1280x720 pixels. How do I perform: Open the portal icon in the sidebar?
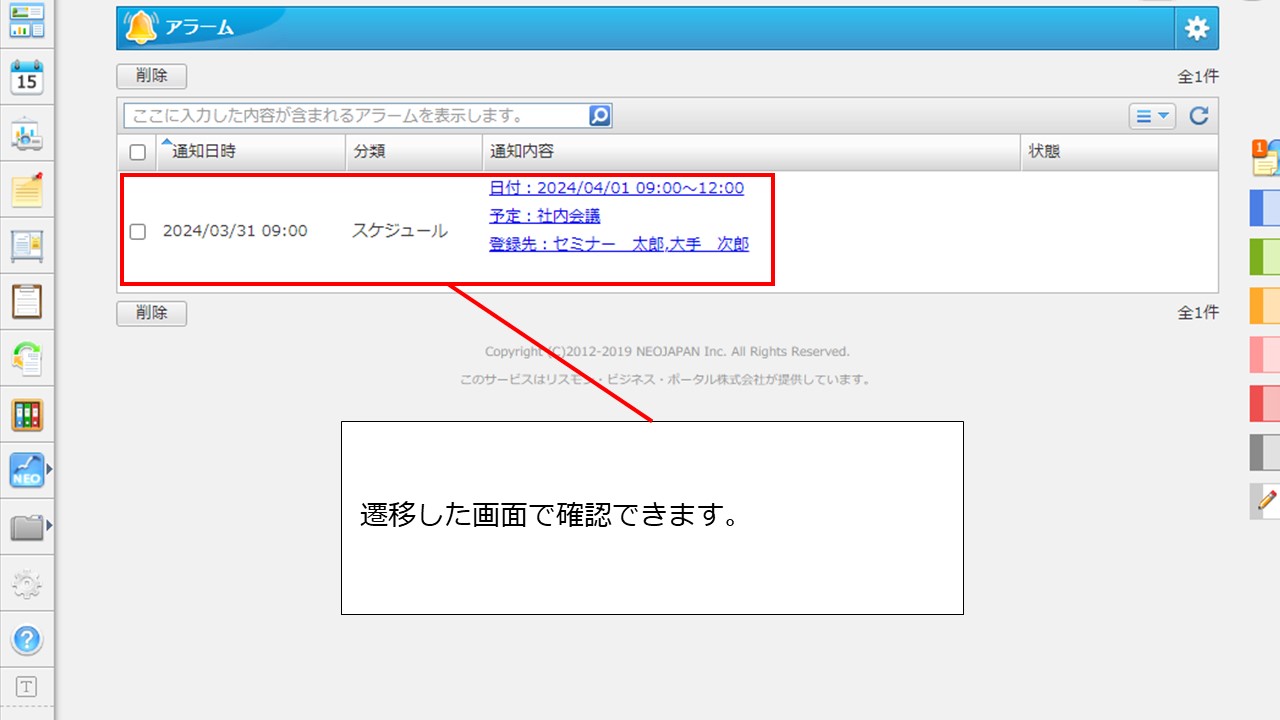(x=26, y=20)
